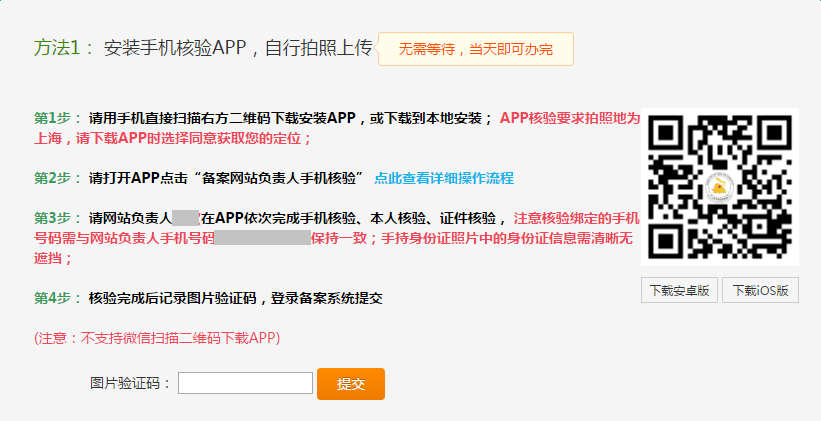The height and width of the screenshot is (421, 821).
Task: Click the grey redacted name block after 请网站负责人
Action: [186, 218]
